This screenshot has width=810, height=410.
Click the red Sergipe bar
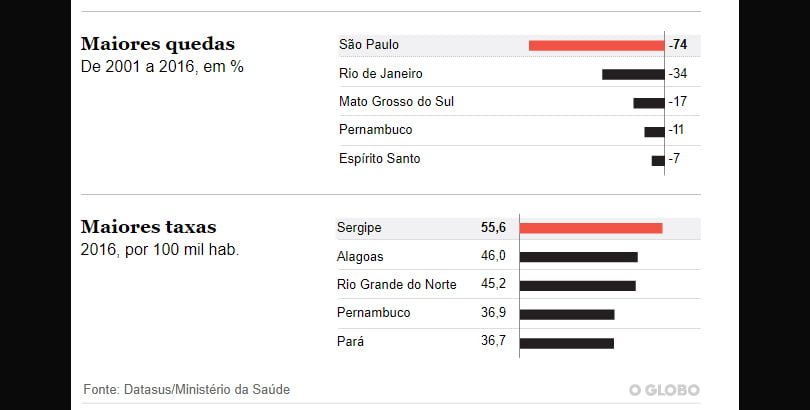(591, 228)
